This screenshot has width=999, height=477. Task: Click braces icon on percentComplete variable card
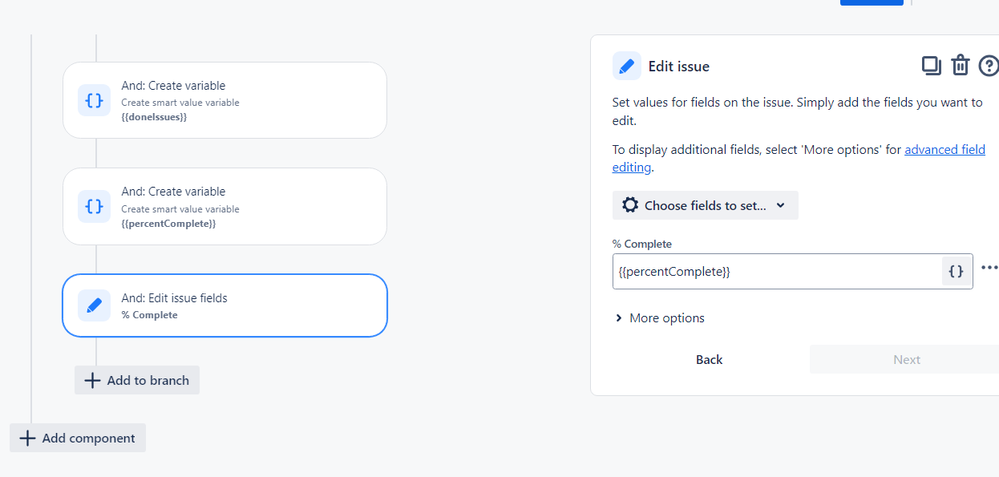(94, 206)
